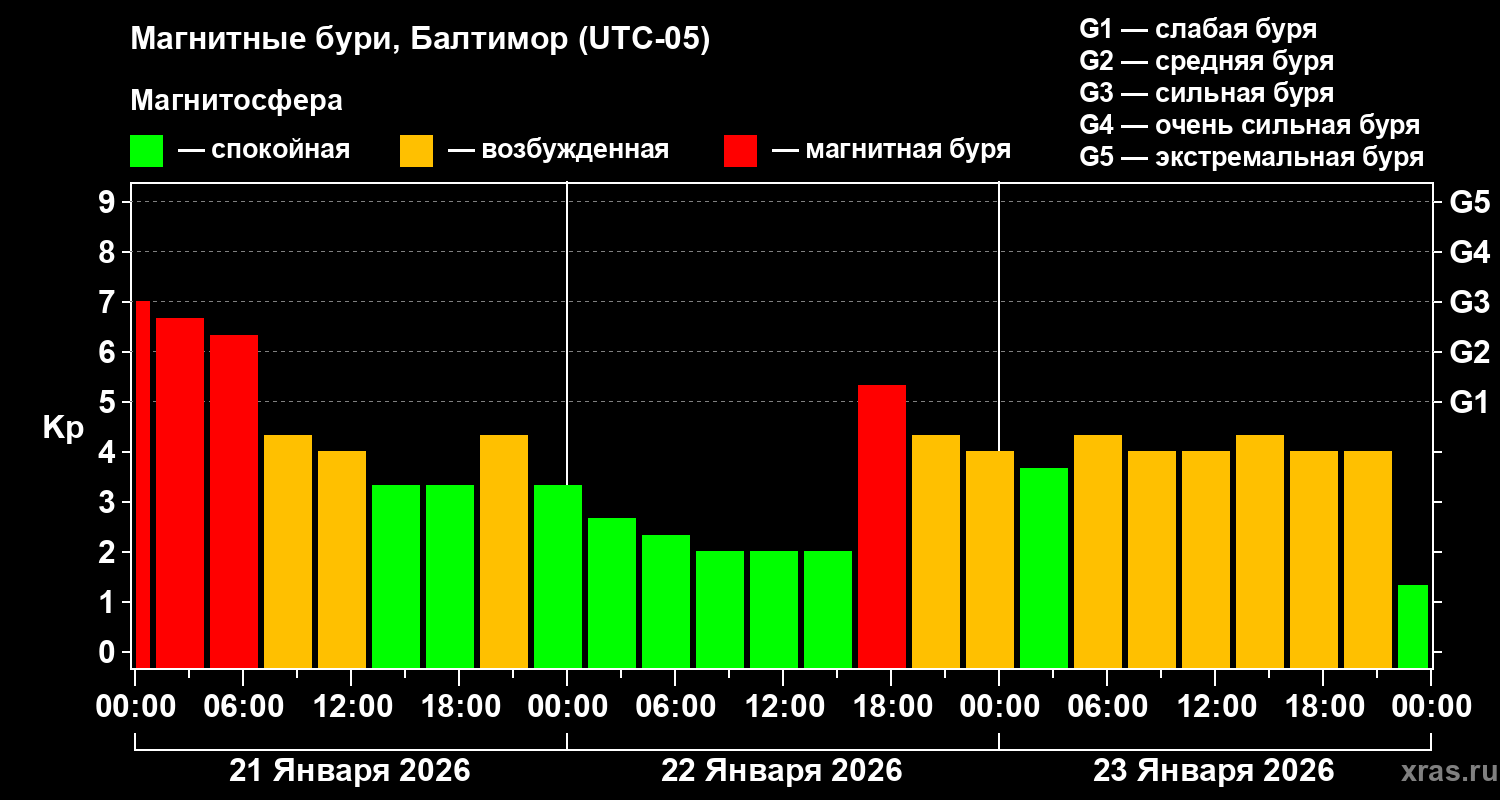The height and width of the screenshot is (800, 1500).
Task: Click the red 'магнитная буря' legend swatch
Action: pyautogui.click(x=740, y=151)
